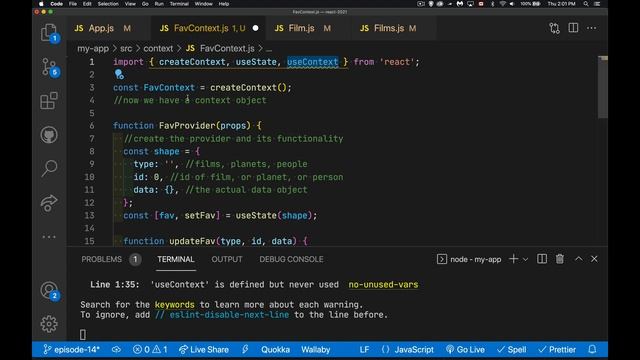Viewport: 640px width, 360px height.
Task: Create a new terminal with the plus icon
Action: [513, 259]
